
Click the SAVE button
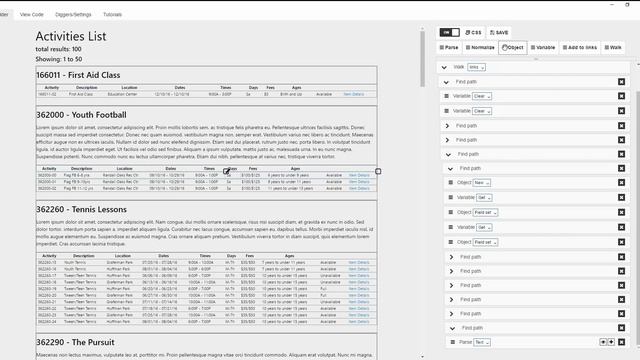[499, 32]
